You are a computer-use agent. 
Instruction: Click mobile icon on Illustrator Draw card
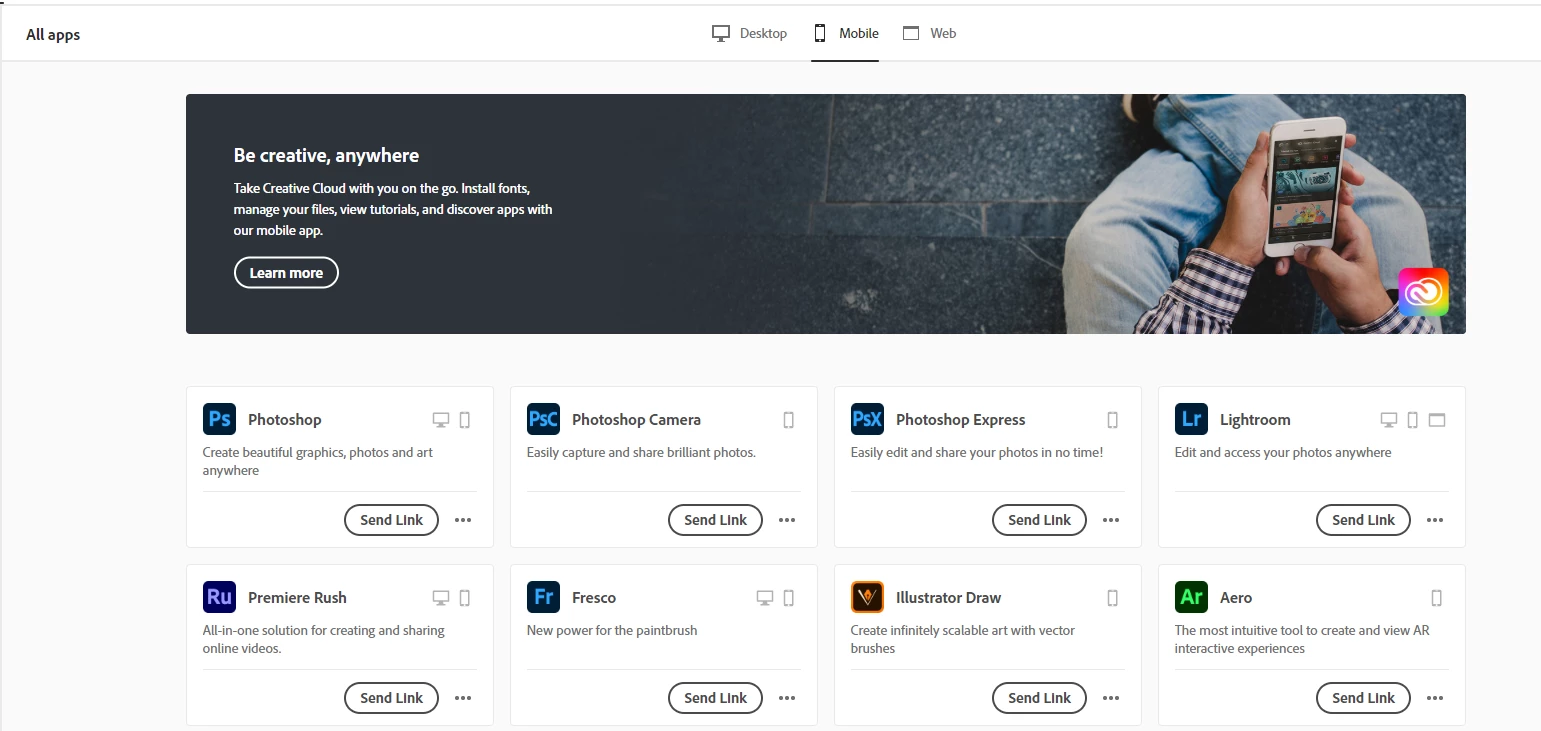(x=1113, y=598)
